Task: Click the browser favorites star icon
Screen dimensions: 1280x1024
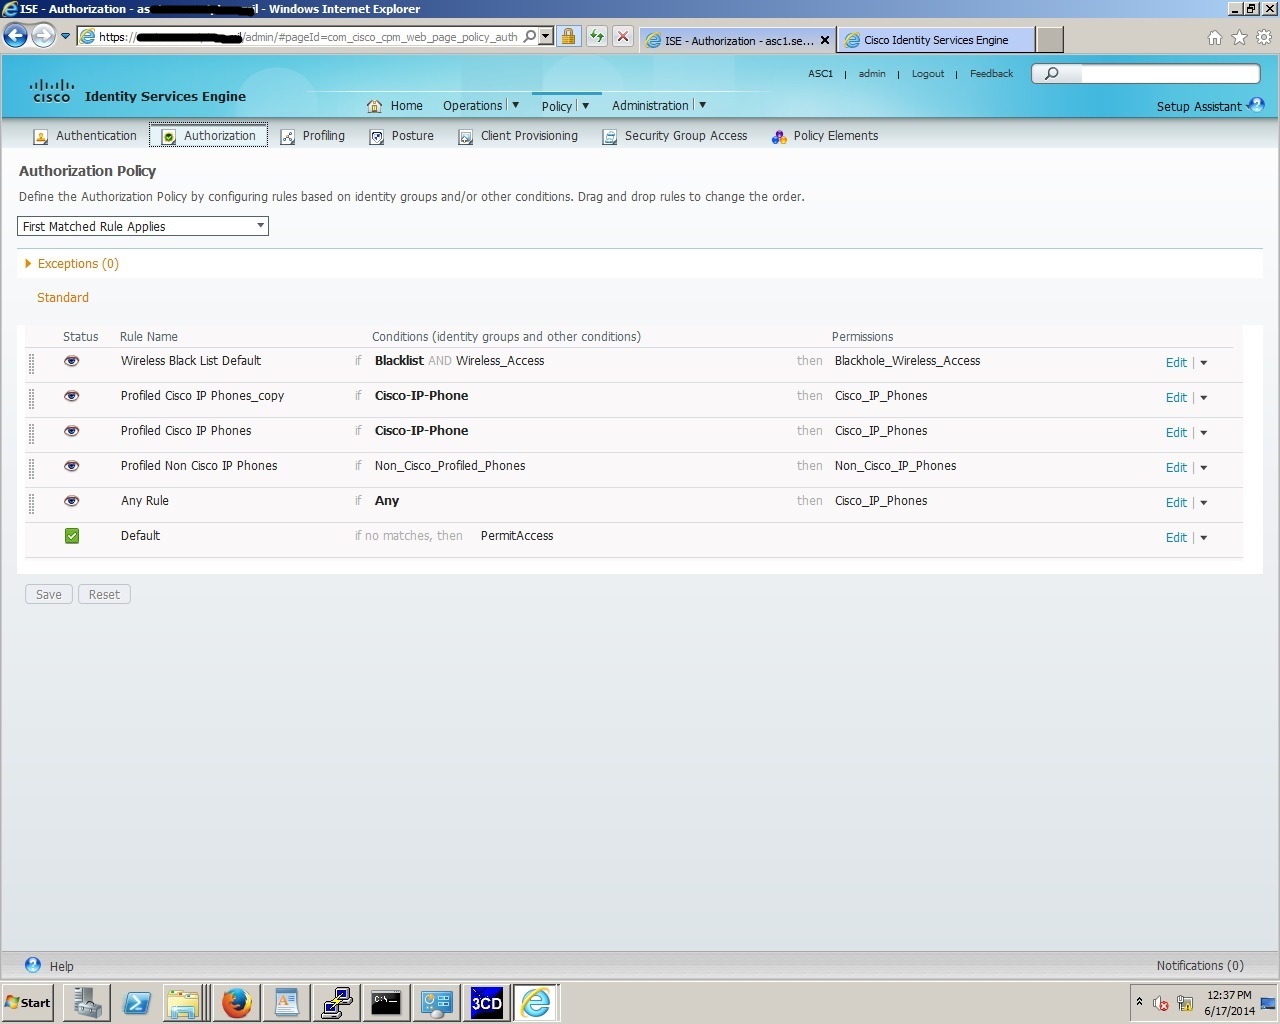Action: coord(1239,38)
